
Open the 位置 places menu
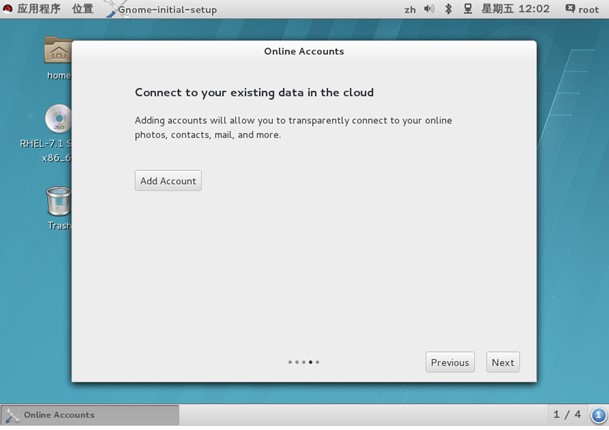click(x=83, y=9)
